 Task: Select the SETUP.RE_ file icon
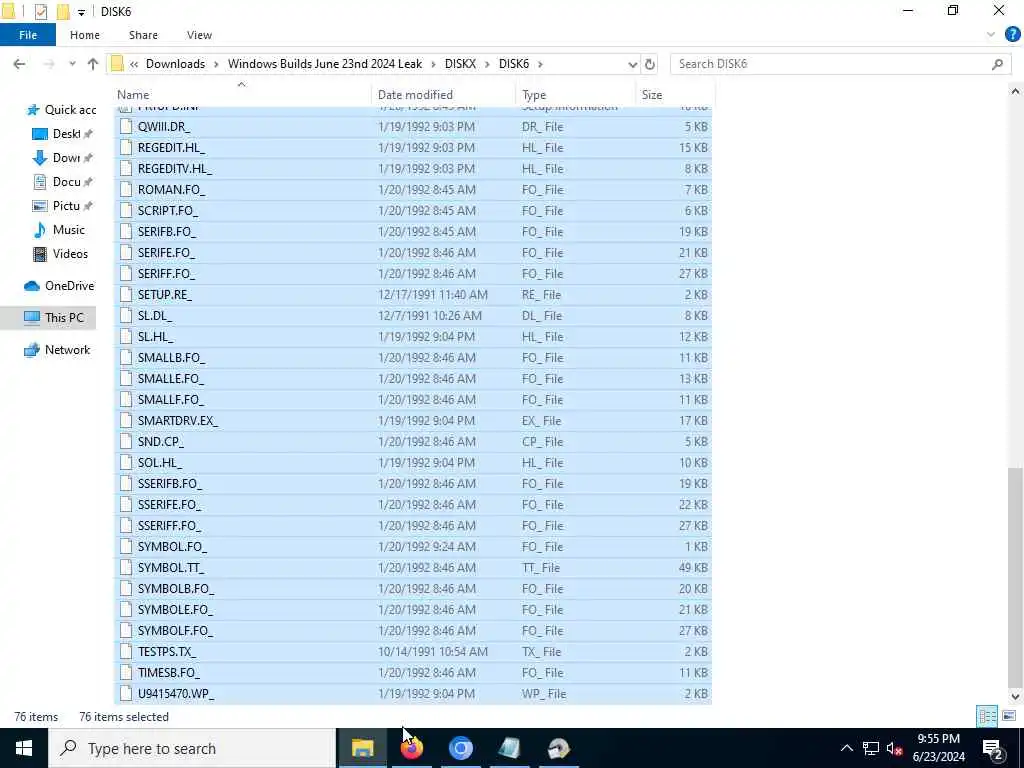coord(126,295)
